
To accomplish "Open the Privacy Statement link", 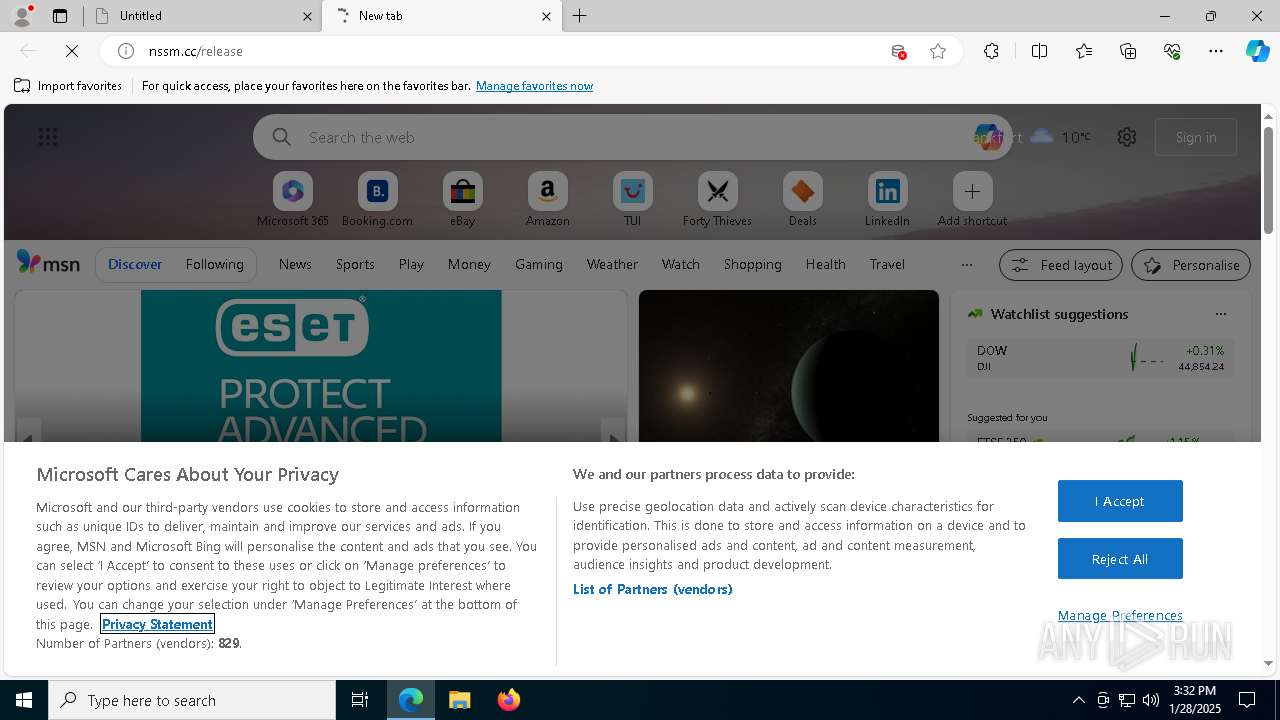I will (x=157, y=624).
